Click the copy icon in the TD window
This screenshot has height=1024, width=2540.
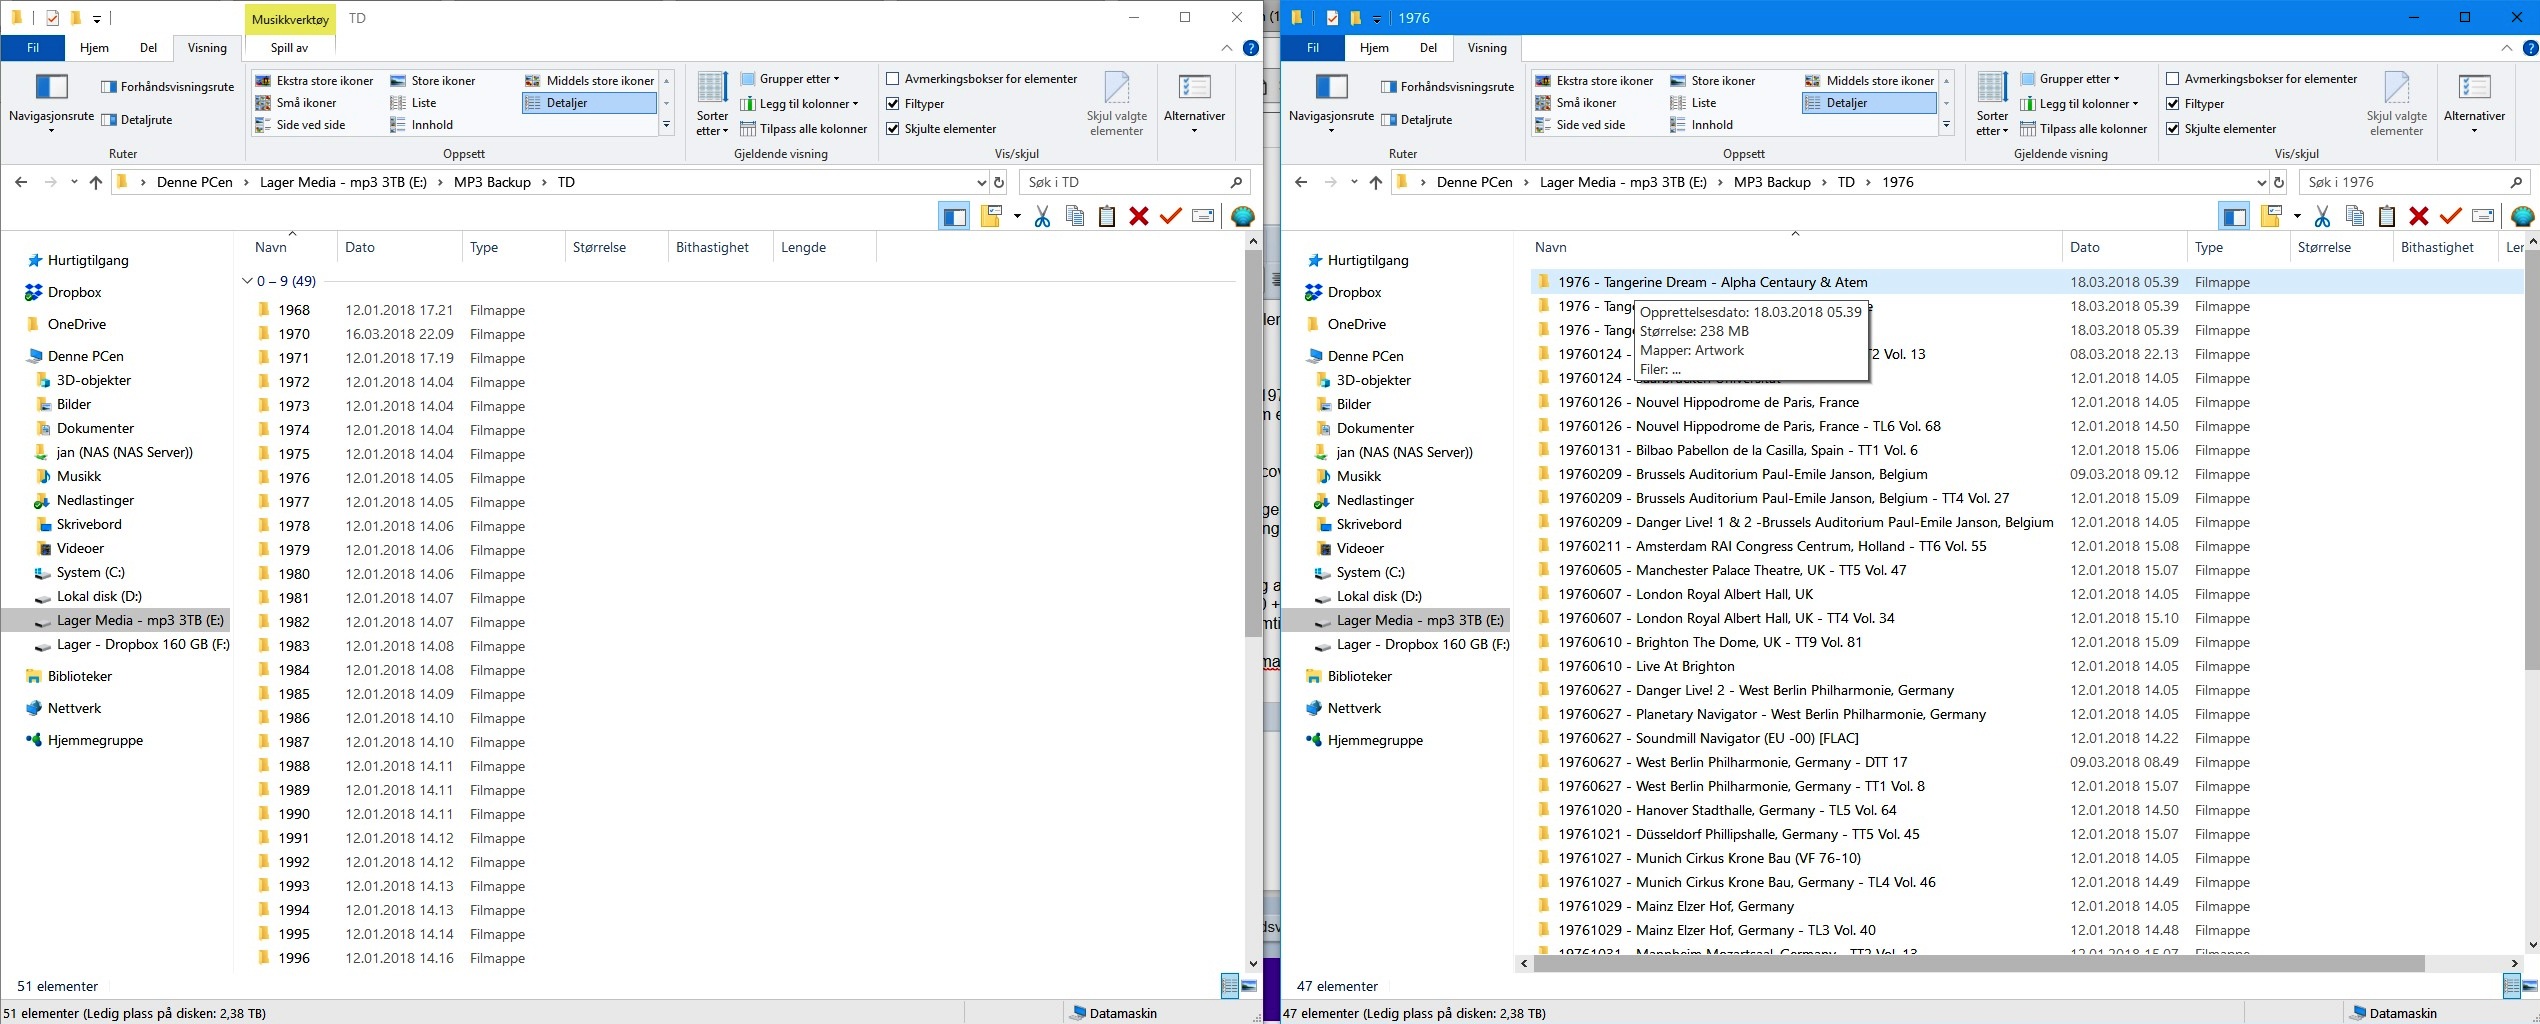1075,216
